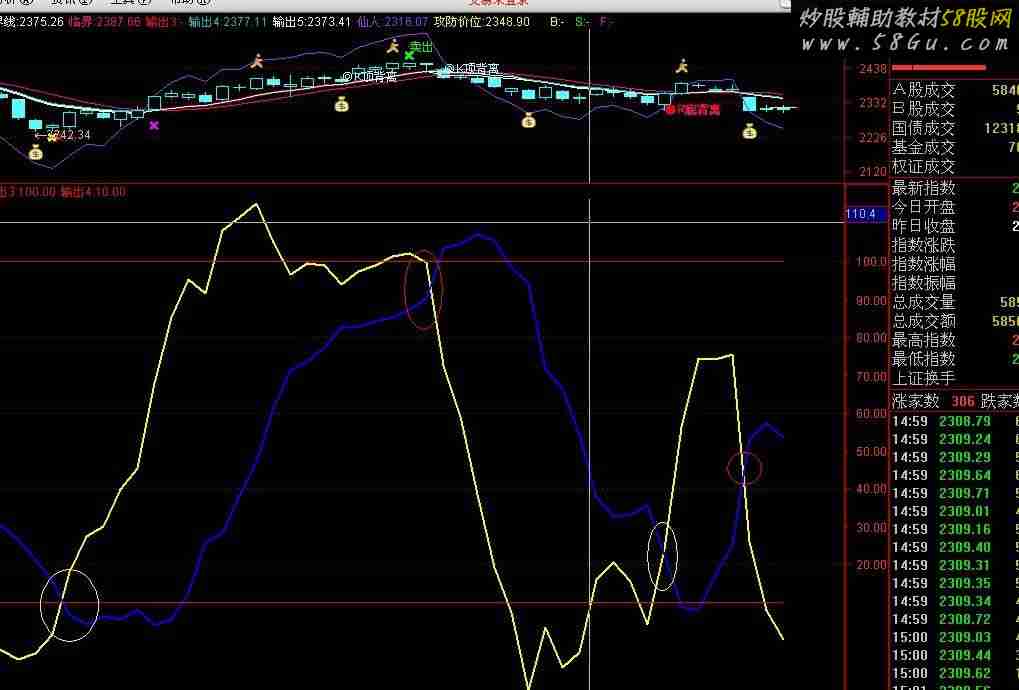
Task: Select the rightmost money bag icon on the K-line chart
Action: pos(749,130)
